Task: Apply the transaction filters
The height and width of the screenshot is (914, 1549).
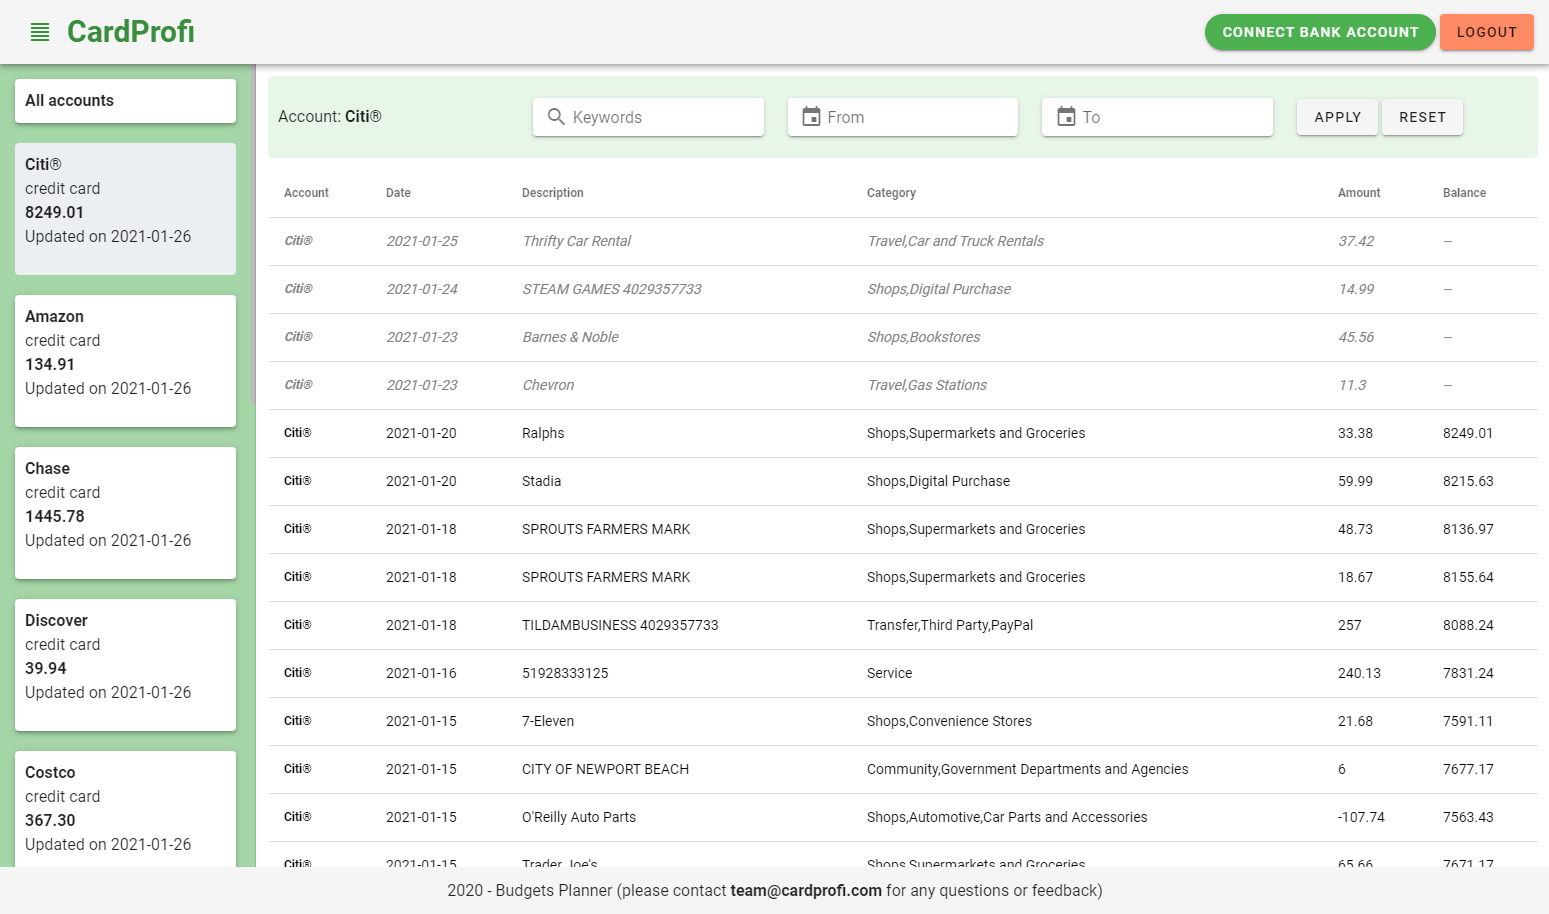Action: click(x=1337, y=117)
